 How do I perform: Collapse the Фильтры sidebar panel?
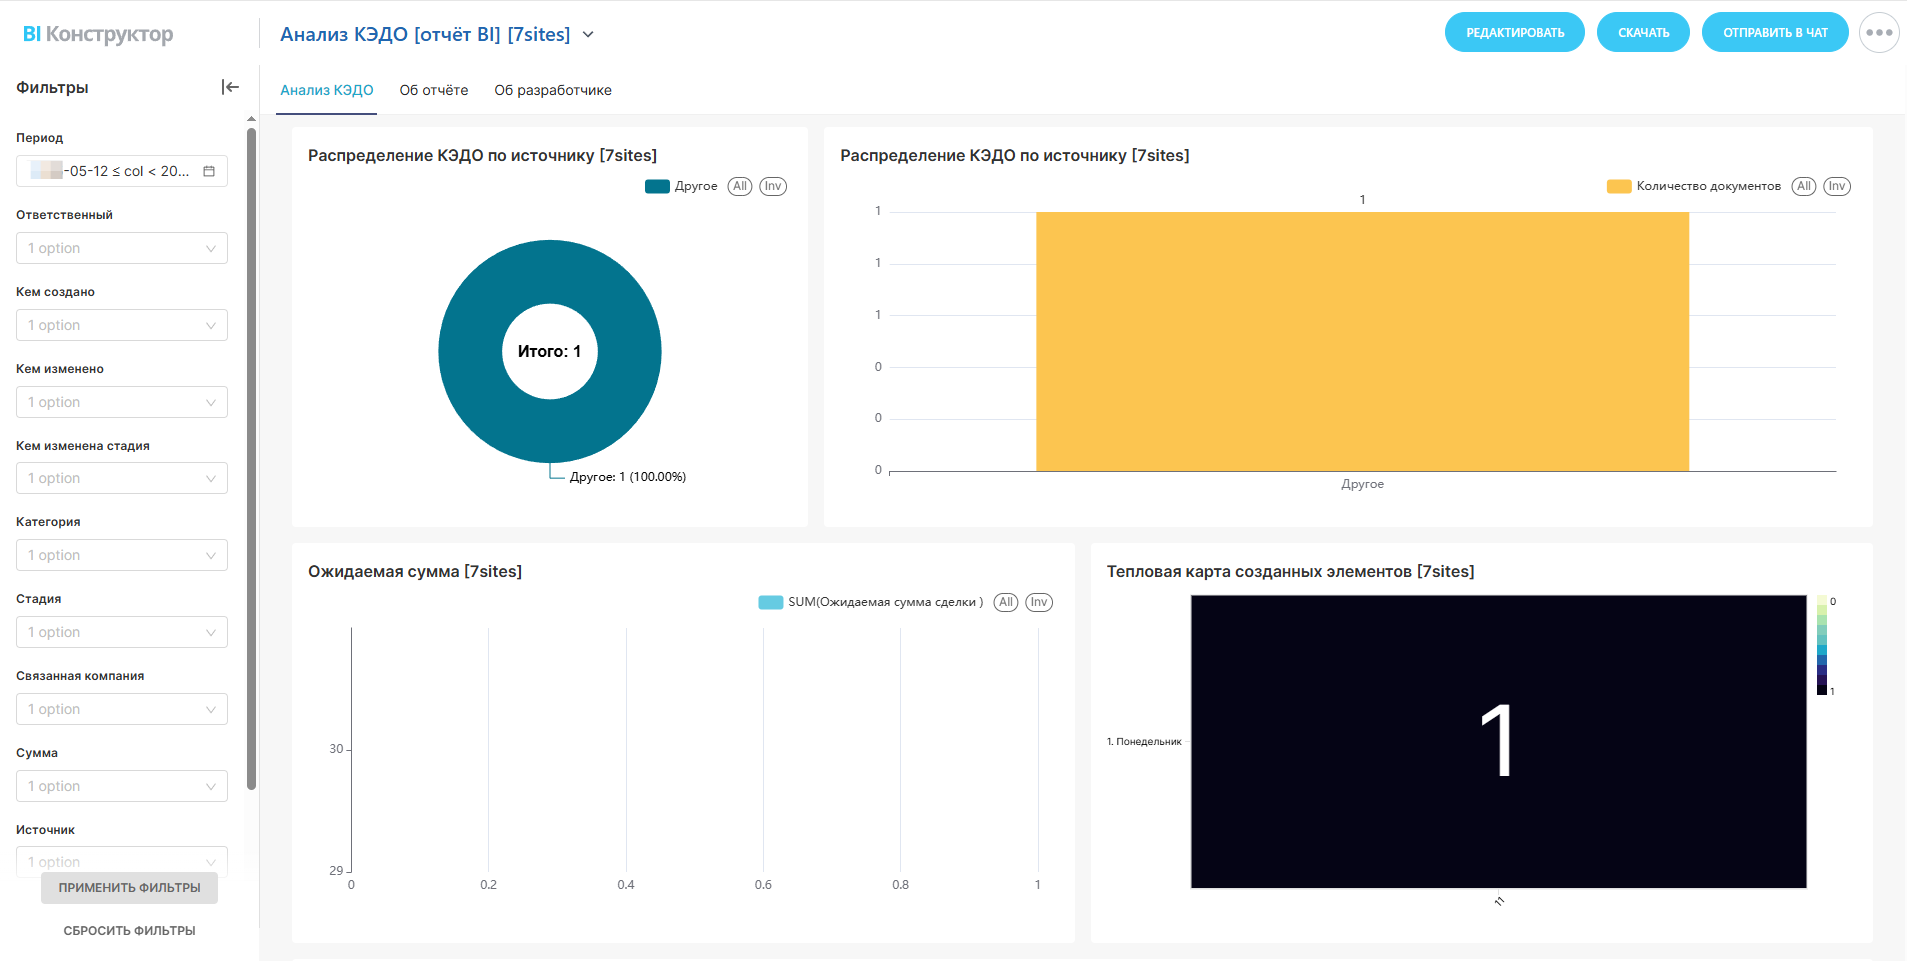230,87
